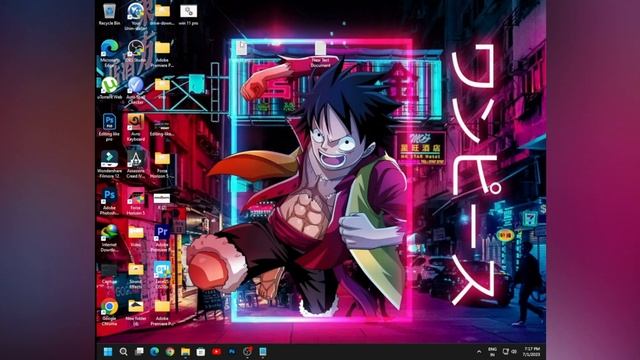Screen dimensions: 640x360
Task: Open the New folder (4) icon
Action: (136, 312)
